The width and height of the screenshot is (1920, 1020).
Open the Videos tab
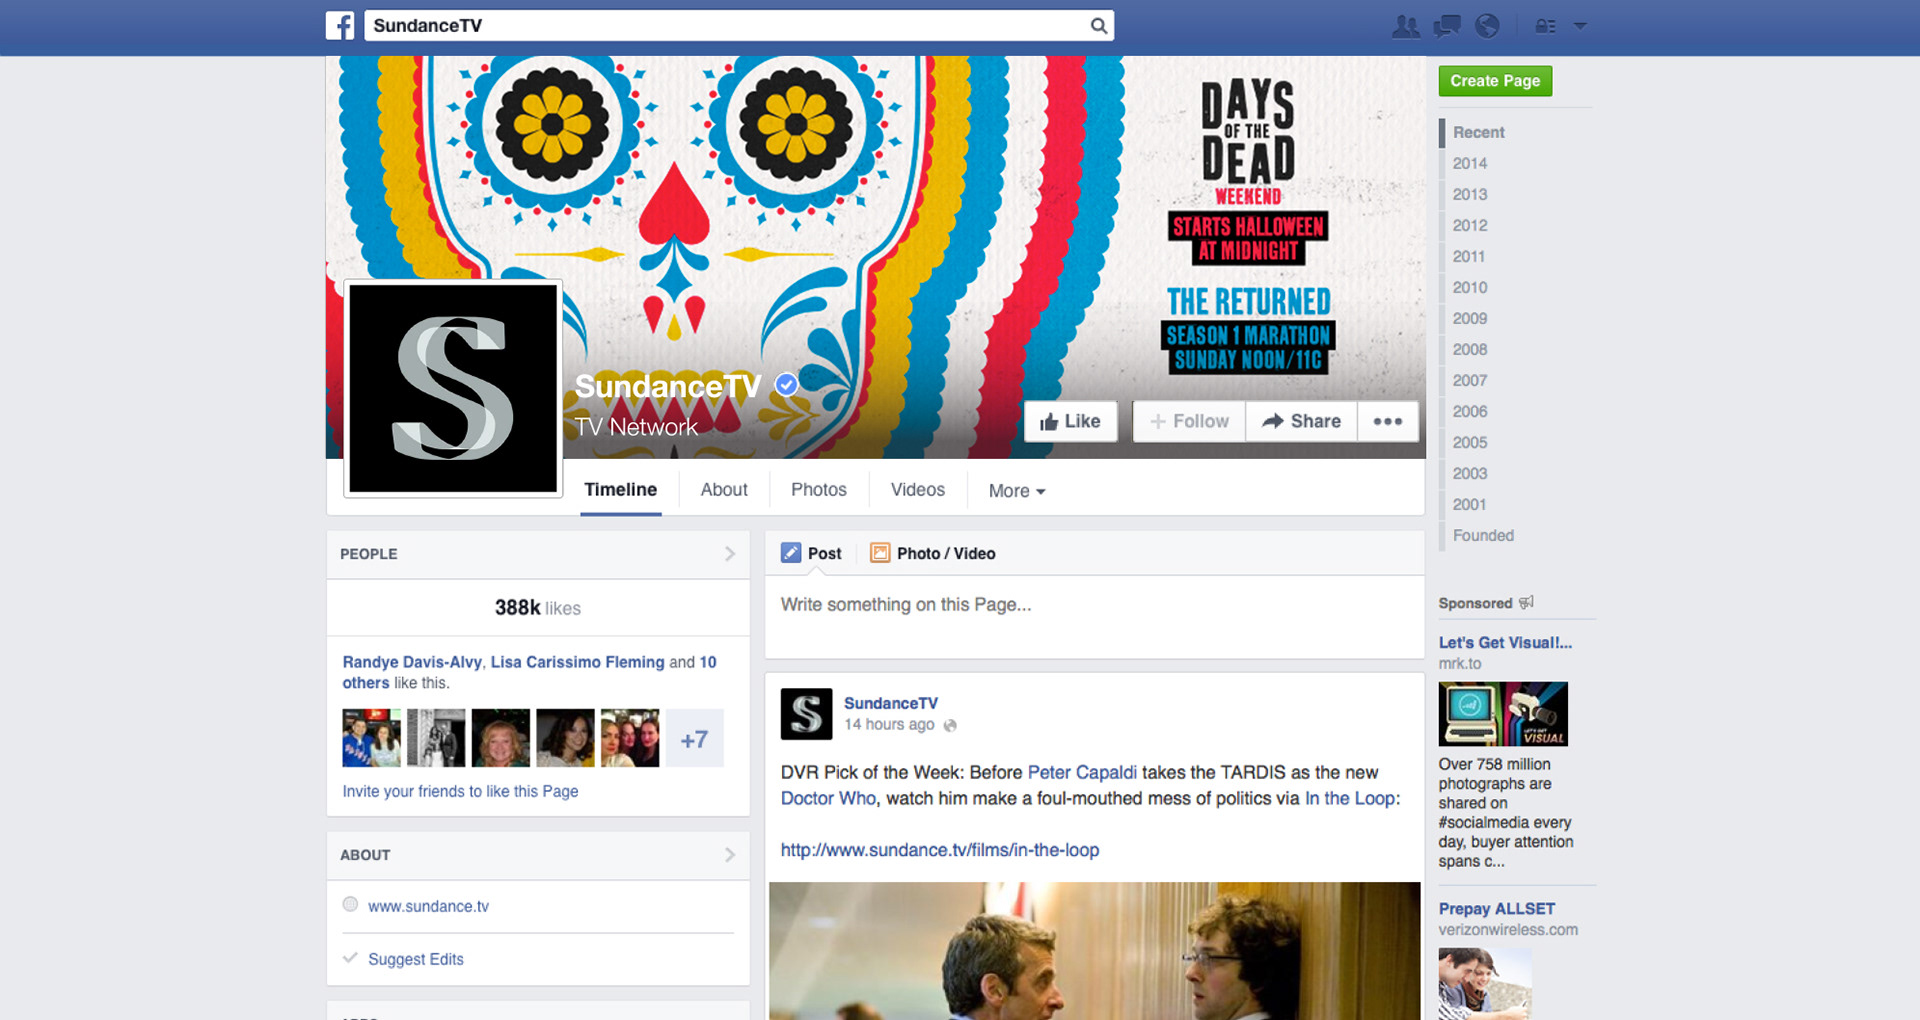(x=918, y=490)
